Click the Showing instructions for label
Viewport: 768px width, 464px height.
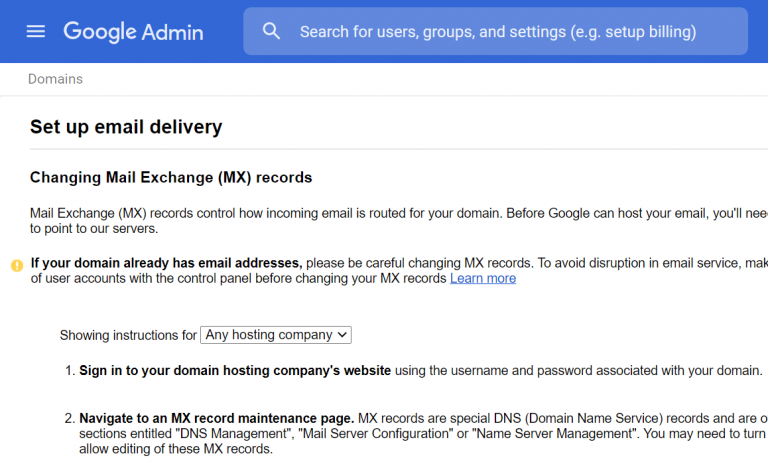click(128, 335)
